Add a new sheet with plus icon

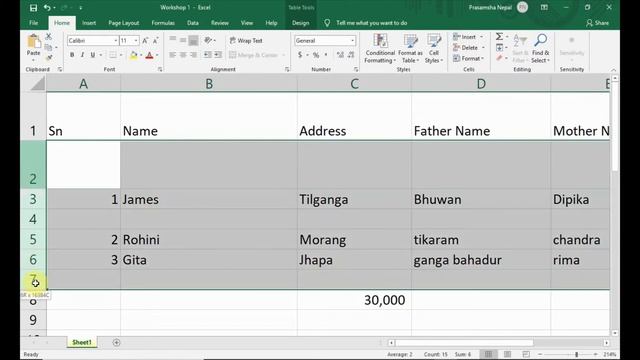coord(116,342)
